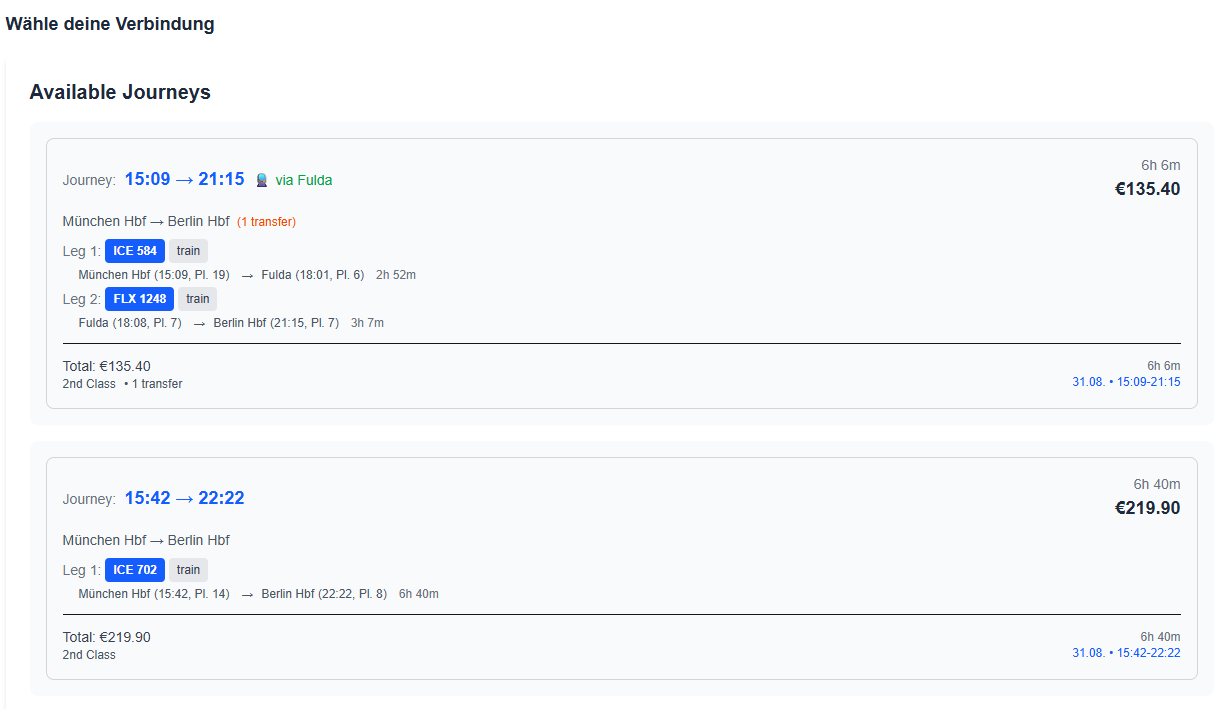Click the train tag next to ICE 702
1222x709 pixels.
tap(188, 570)
